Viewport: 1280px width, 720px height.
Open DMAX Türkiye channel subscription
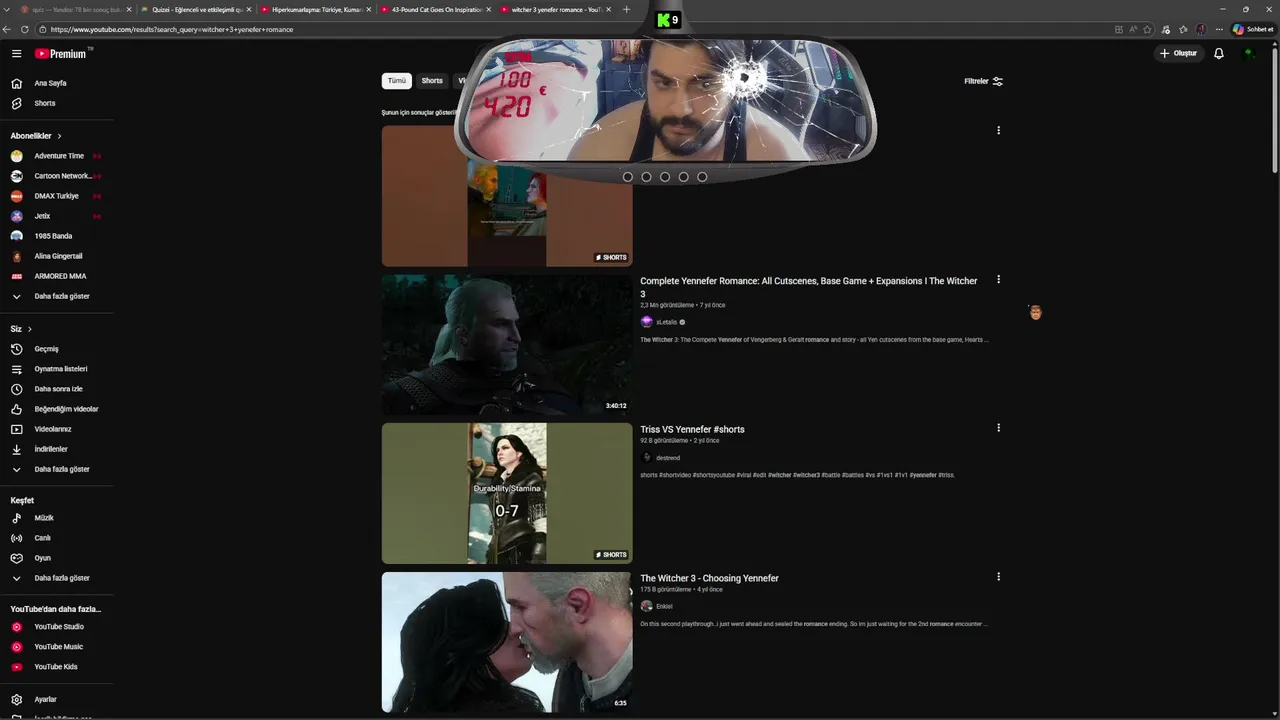tap(57, 196)
